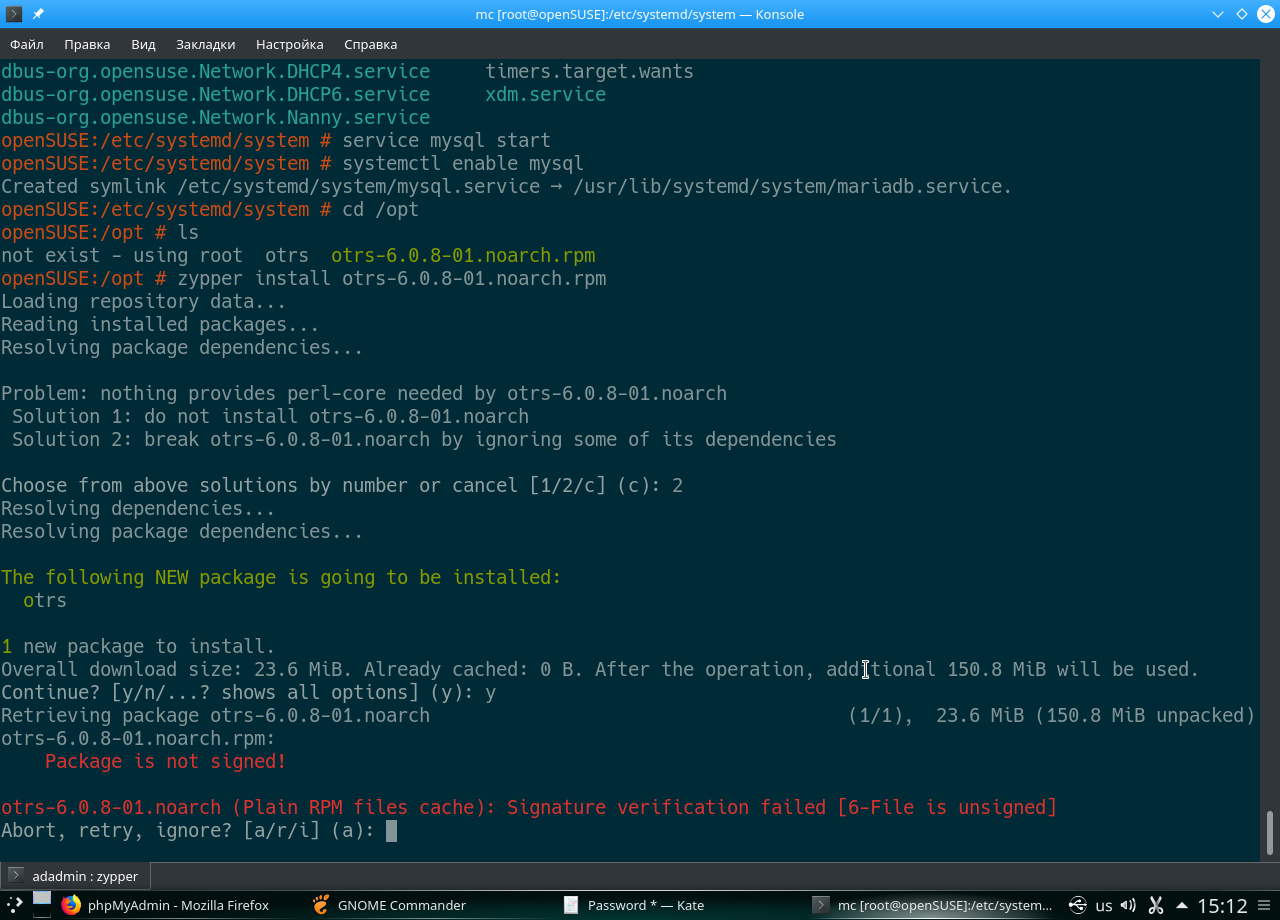The image size is (1280, 920).
Task: Expand hidden system tray icons arrow
Action: tap(1181, 905)
